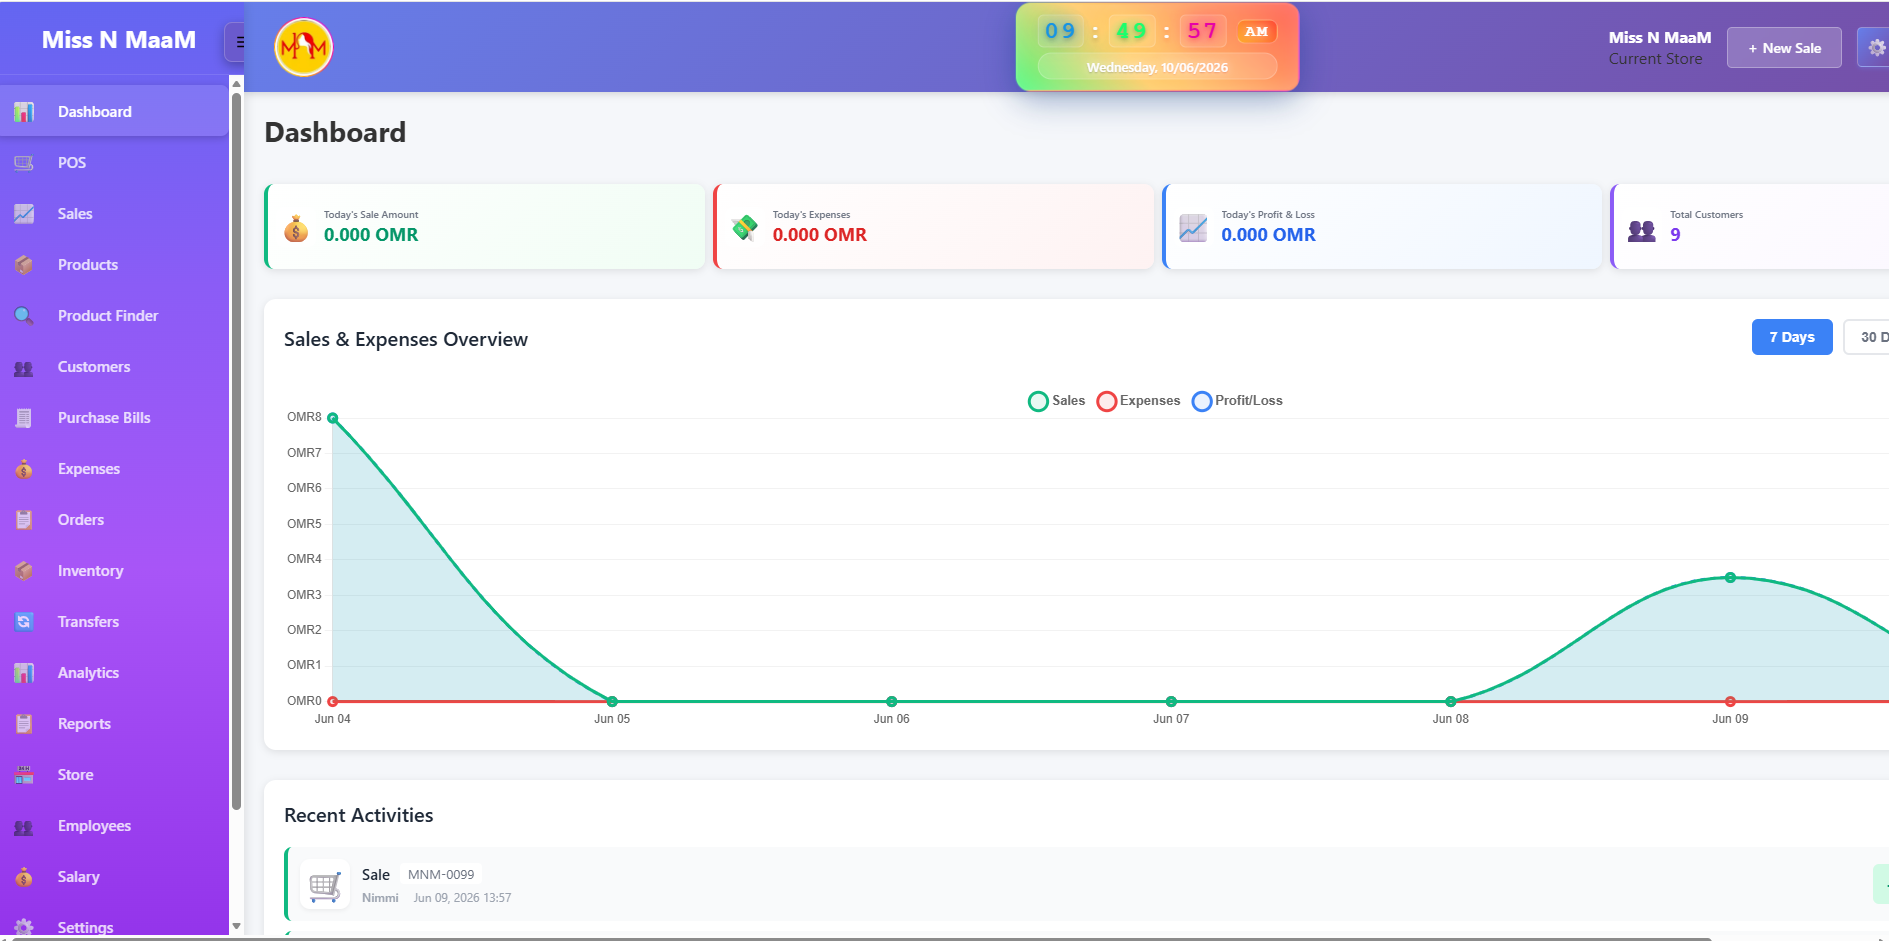
Task: Open the Salary page link
Action: [x=115, y=877]
